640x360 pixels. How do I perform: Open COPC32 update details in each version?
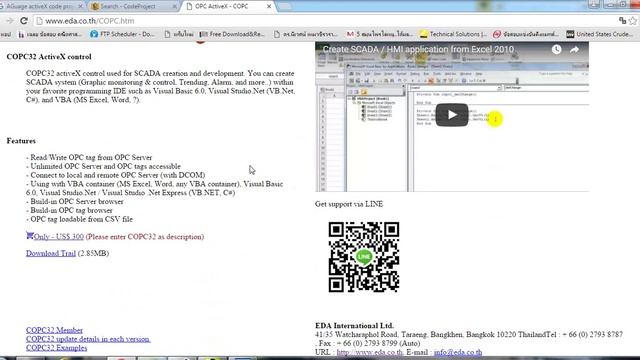(88, 339)
